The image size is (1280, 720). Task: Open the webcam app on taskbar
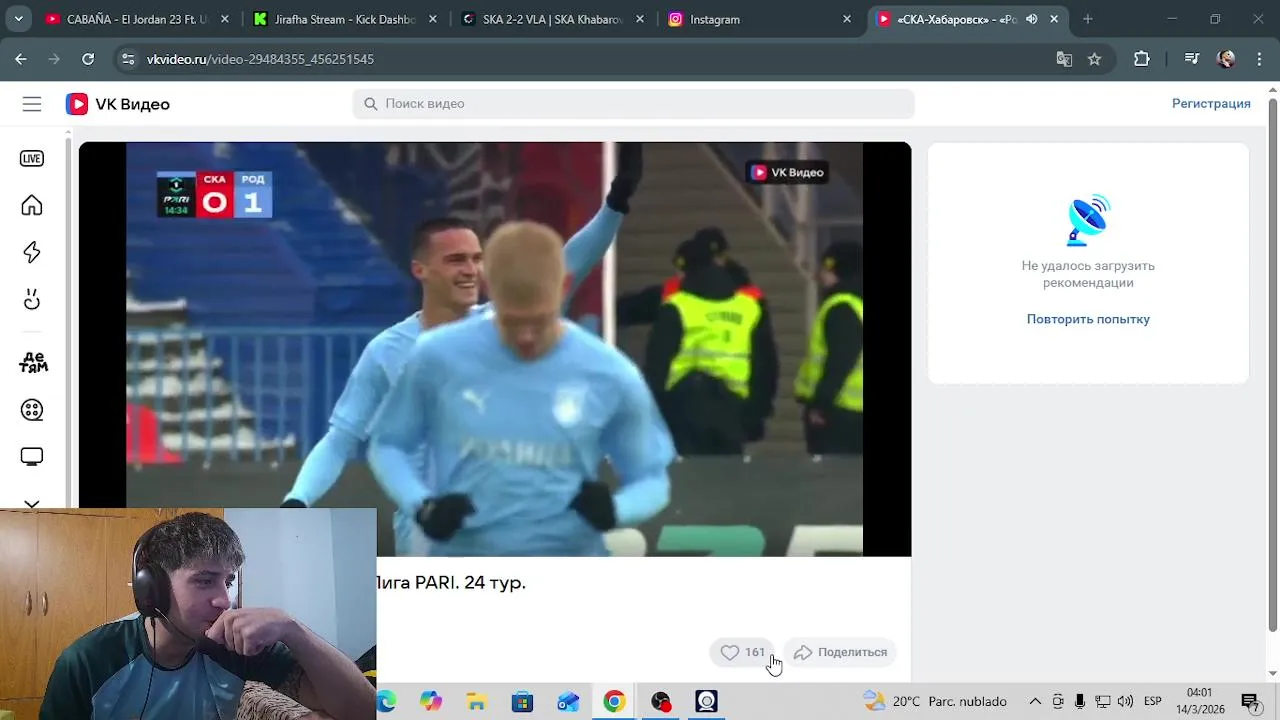pyautogui.click(x=706, y=701)
